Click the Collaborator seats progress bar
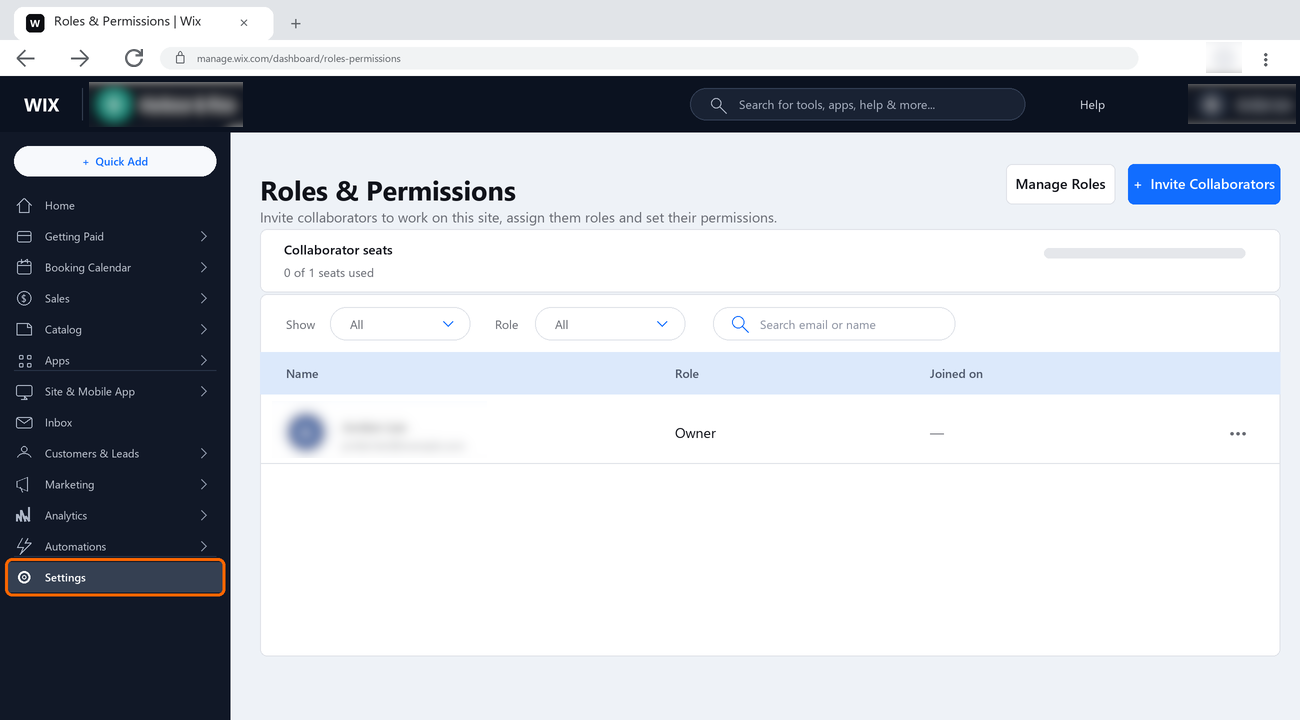 pyautogui.click(x=1144, y=253)
